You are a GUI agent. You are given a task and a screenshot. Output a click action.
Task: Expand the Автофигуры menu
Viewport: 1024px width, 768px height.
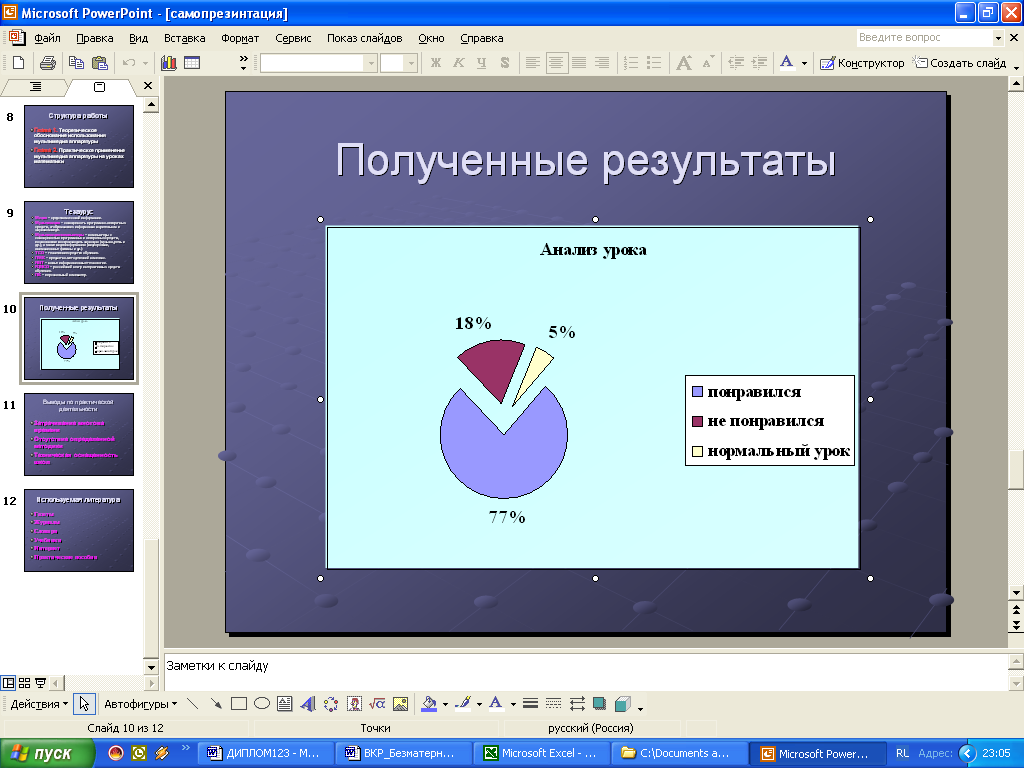pyautogui.click(x=140, y=704)
